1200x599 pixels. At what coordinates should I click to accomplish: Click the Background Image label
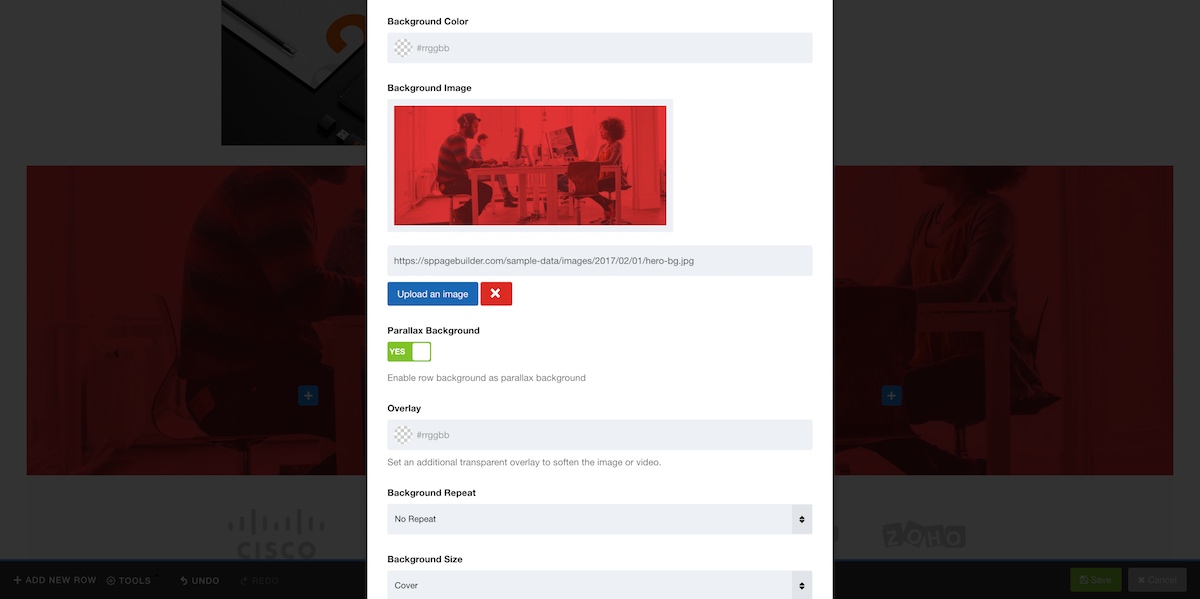coord(430,88)
